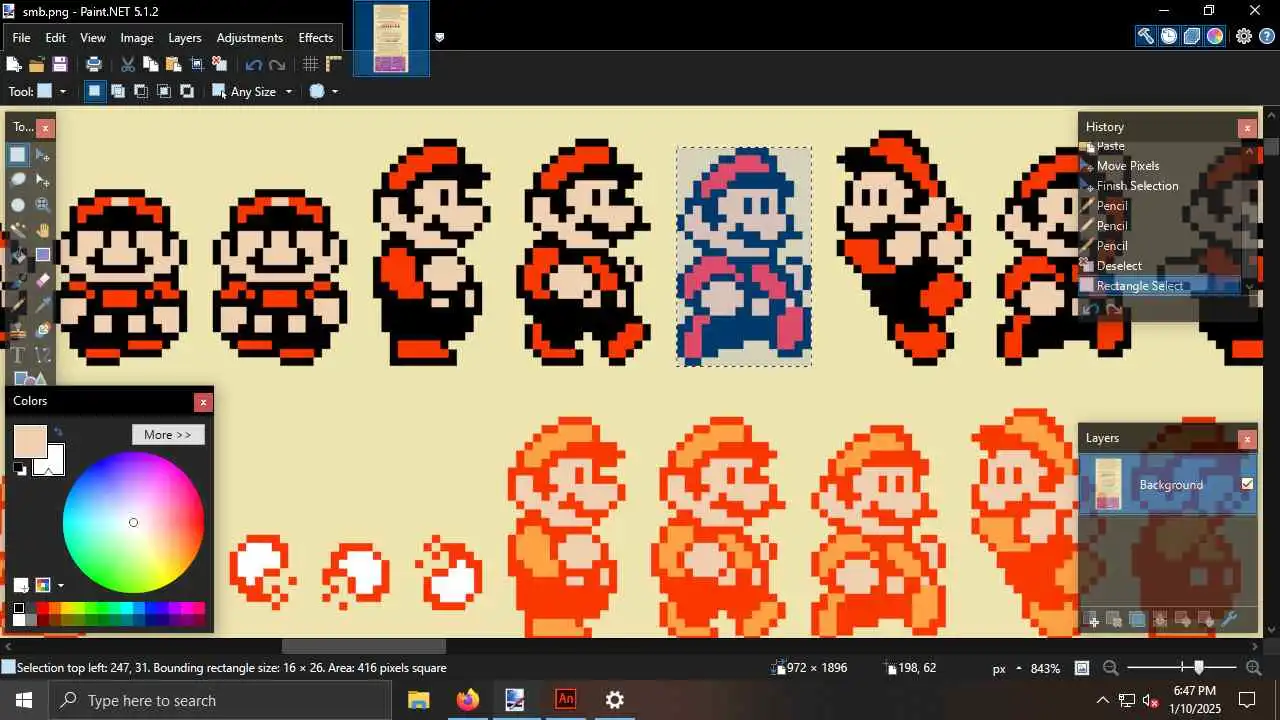Open the Effects menu

[316, 38]
